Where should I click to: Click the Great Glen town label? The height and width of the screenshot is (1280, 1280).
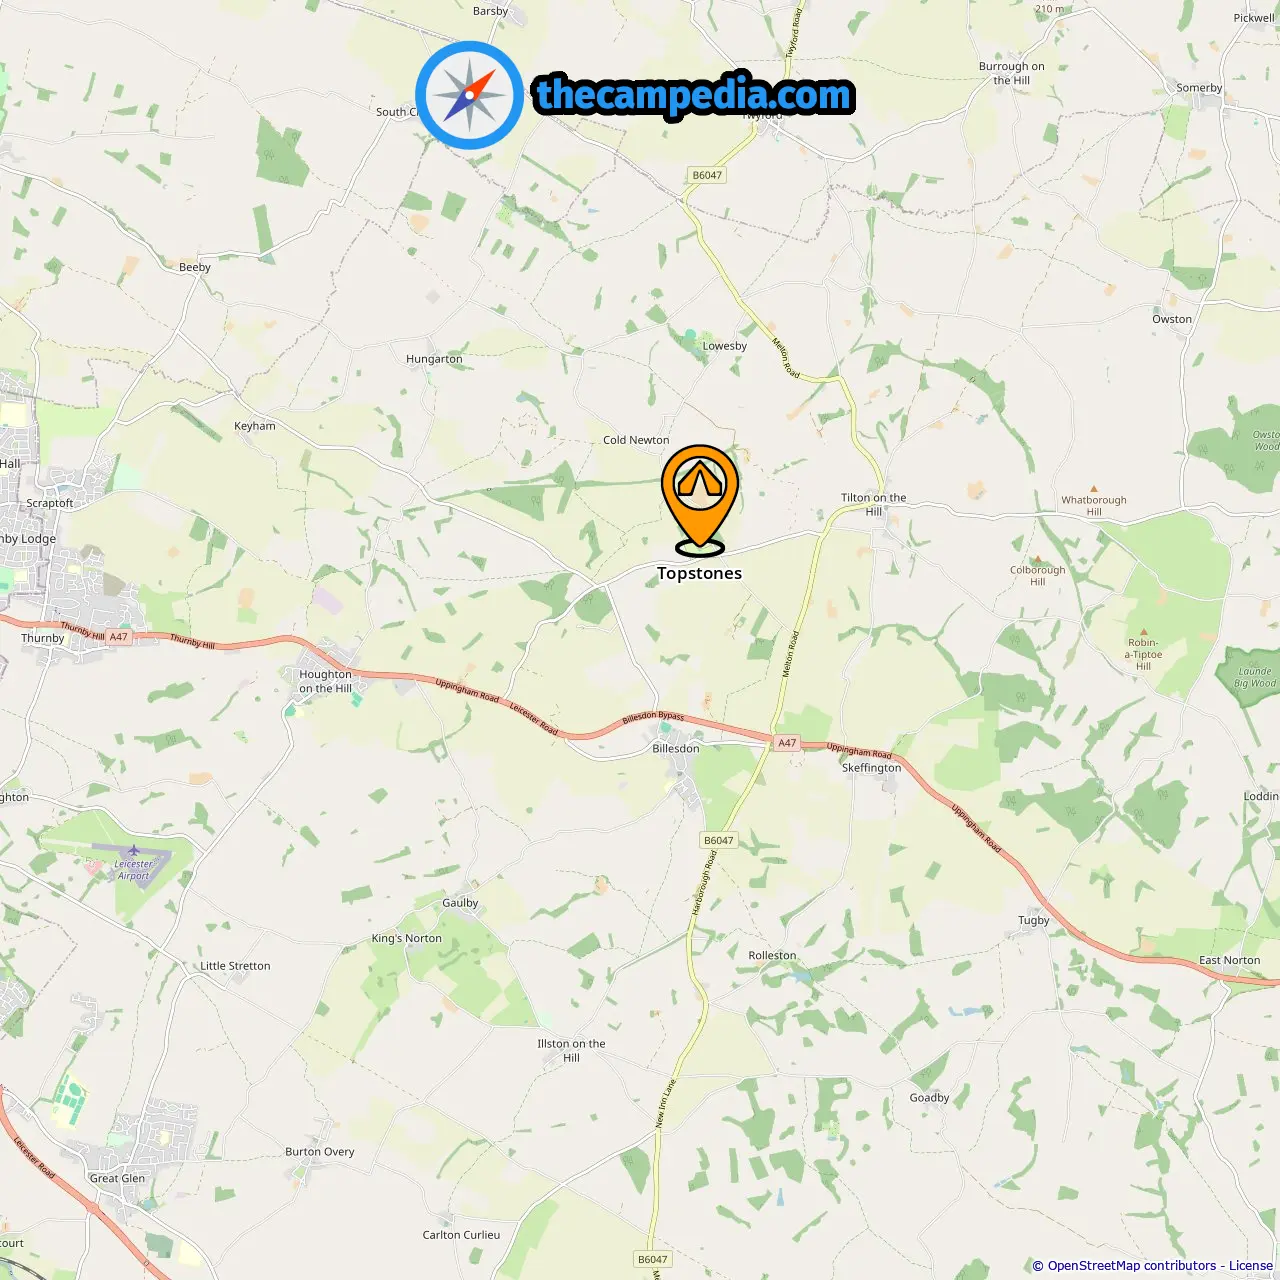[x=118, y=1178]
